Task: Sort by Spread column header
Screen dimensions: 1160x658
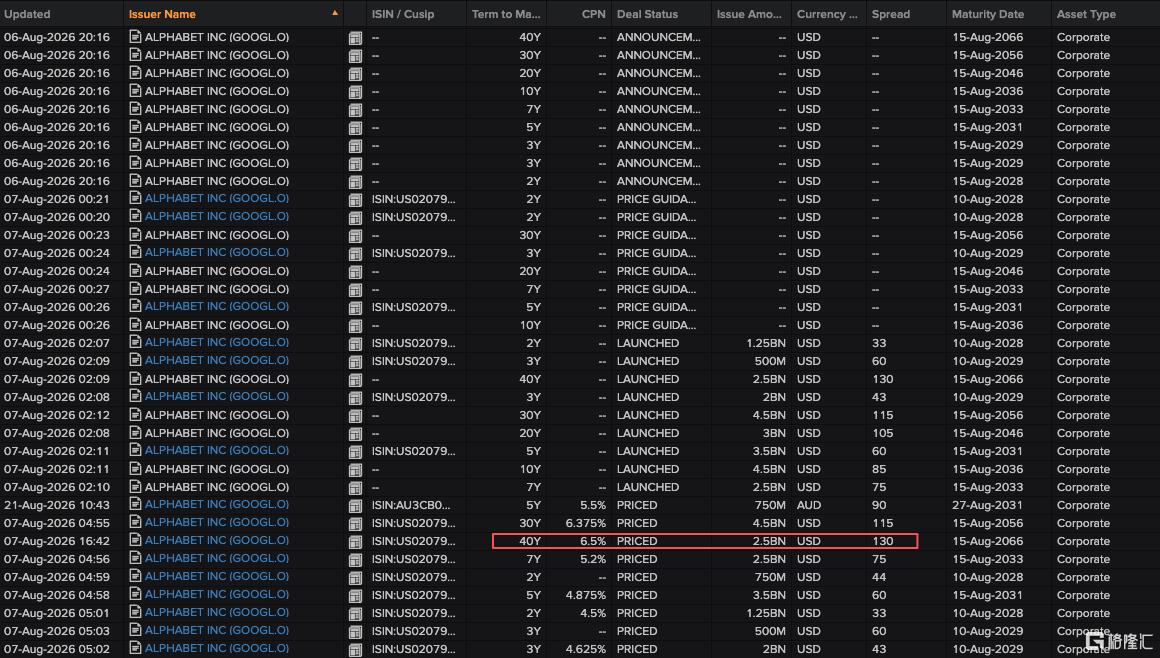Action: click(x=891, y=13)
